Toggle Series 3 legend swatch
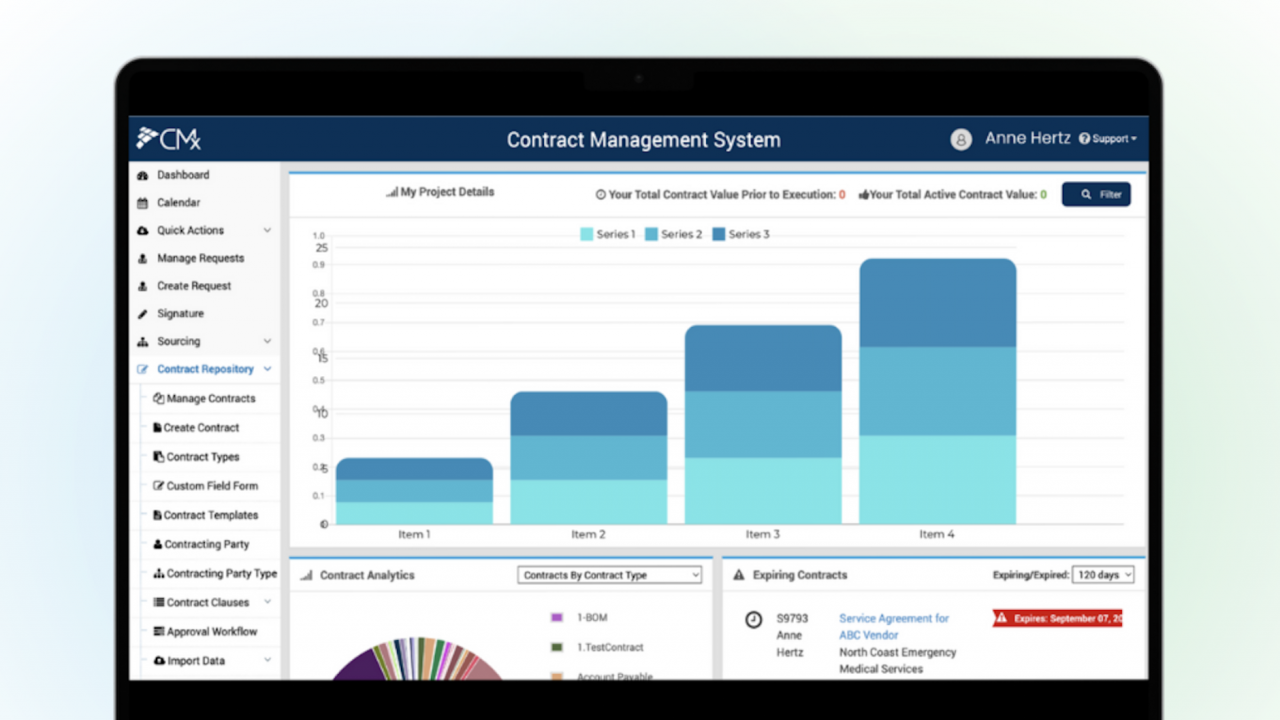The image size is (1280, 720). 718,234
